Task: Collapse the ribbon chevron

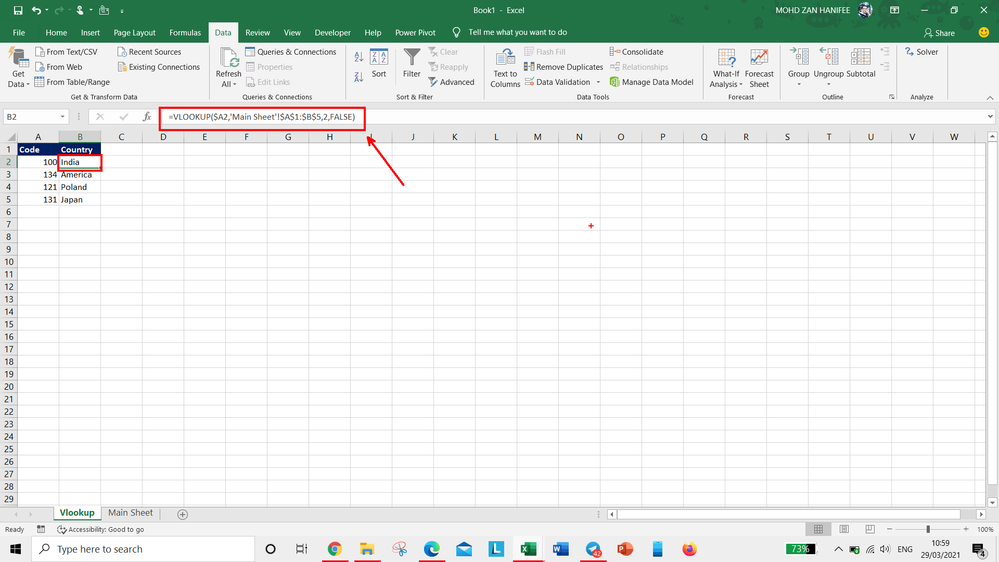Action: coord(989,97)
